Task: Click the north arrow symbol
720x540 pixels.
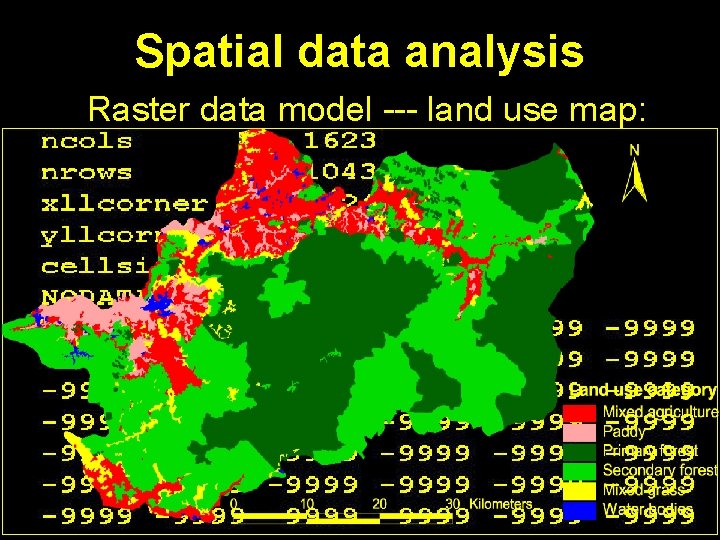Action: (634, 174)
